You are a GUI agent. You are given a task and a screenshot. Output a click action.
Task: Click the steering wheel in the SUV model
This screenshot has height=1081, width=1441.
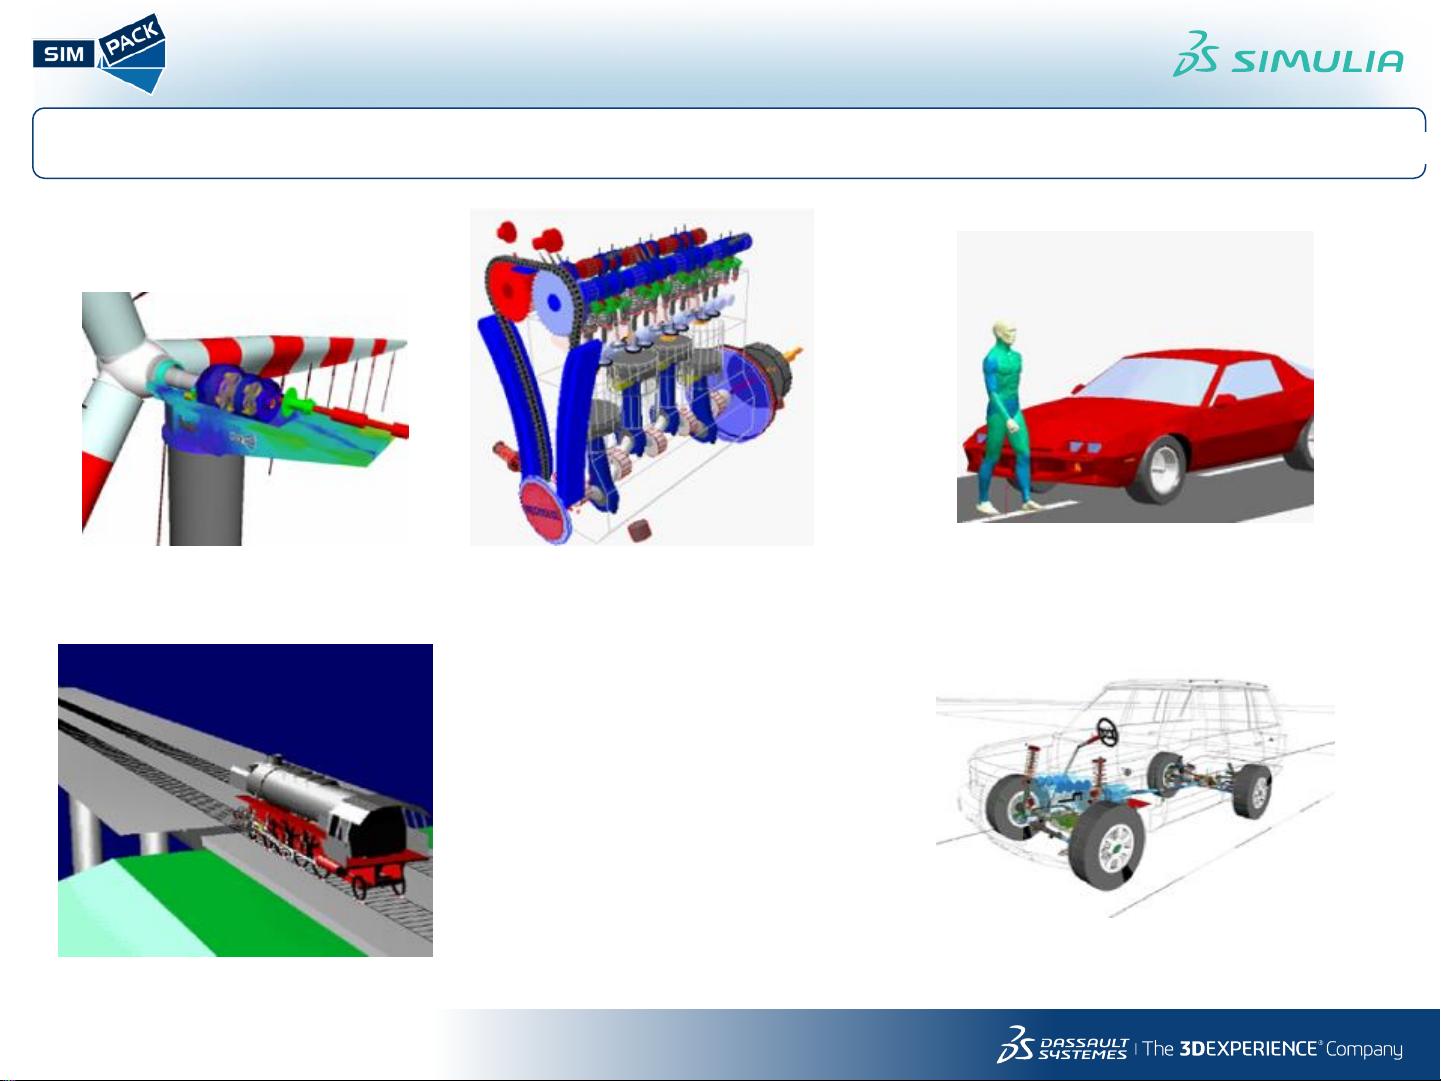tap(1108, 729)
